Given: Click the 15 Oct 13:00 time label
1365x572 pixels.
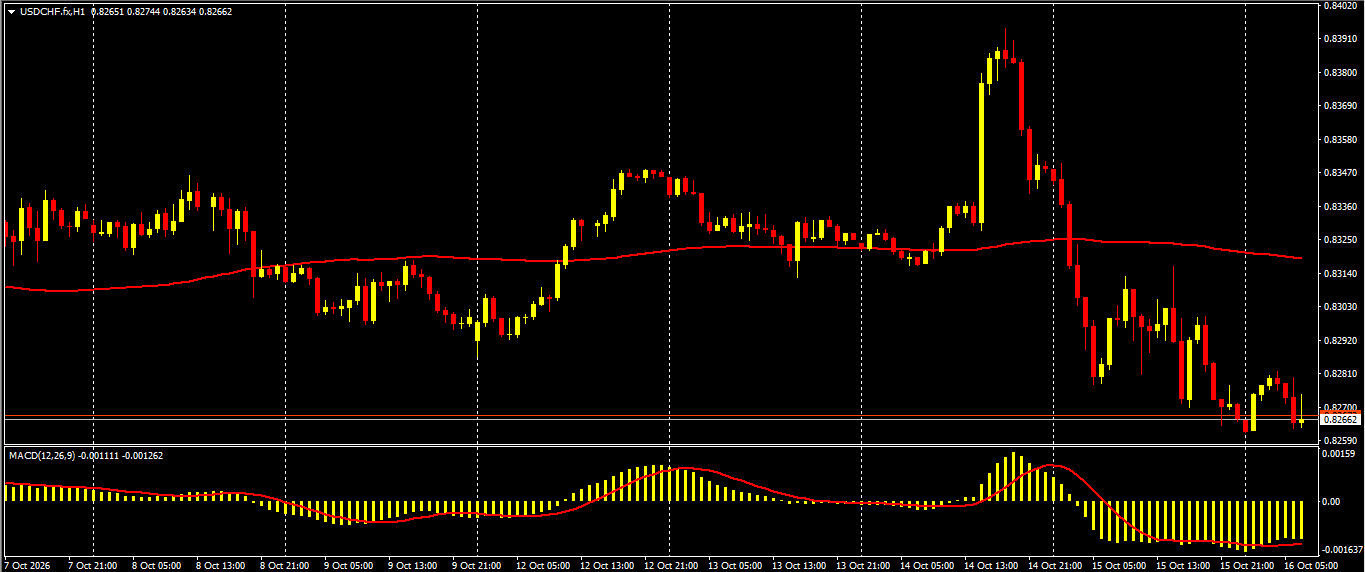Looking at the screenshot, I should pos(1183,566).
